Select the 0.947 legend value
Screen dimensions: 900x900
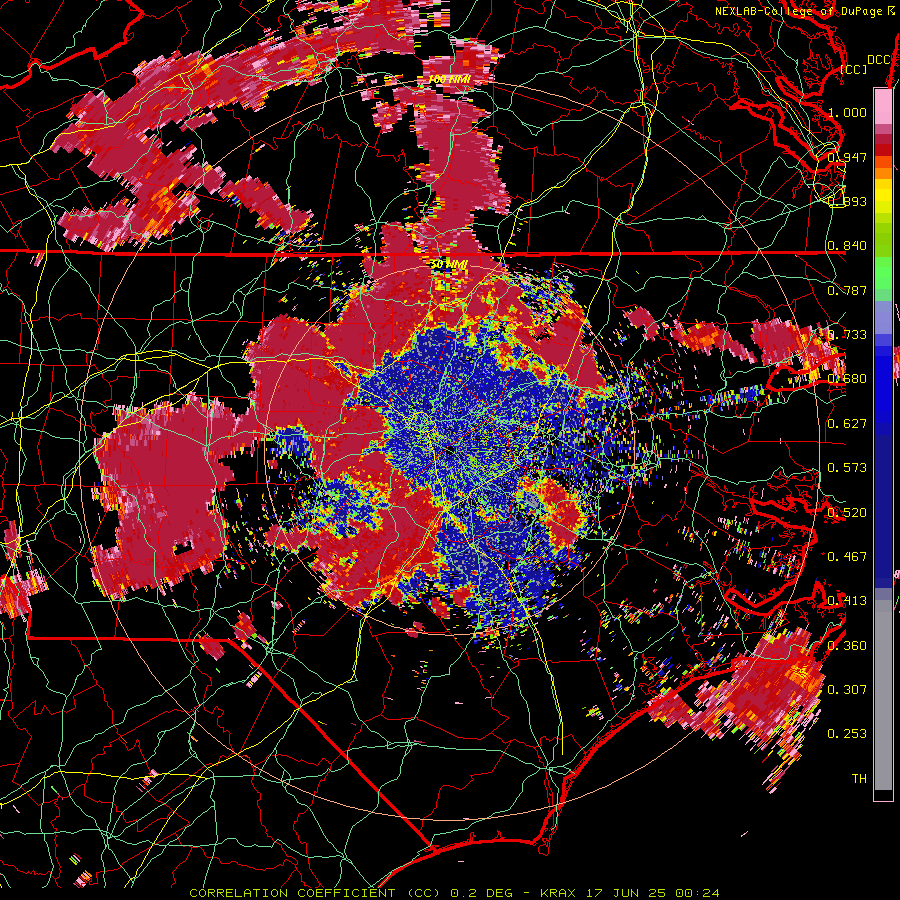coord(847,157)
